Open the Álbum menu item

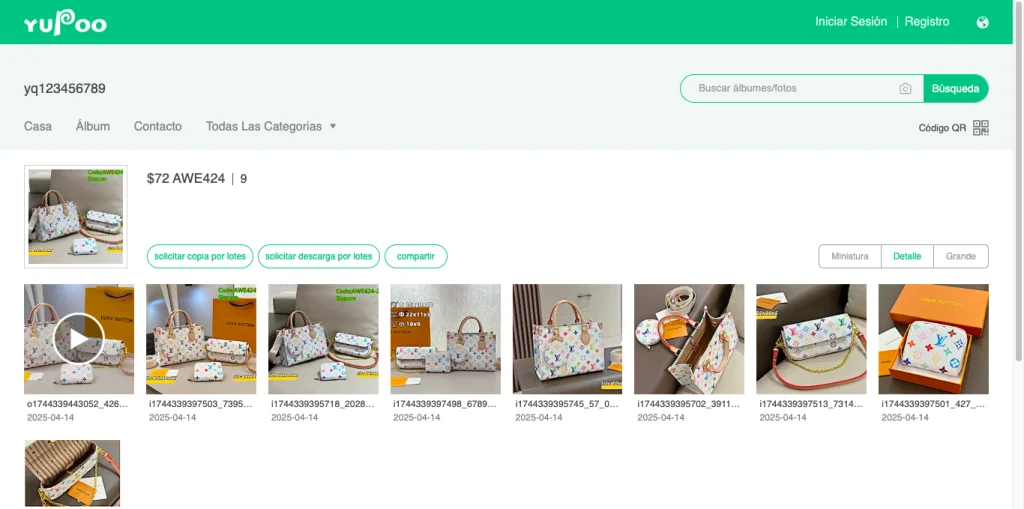click(93, 127)
